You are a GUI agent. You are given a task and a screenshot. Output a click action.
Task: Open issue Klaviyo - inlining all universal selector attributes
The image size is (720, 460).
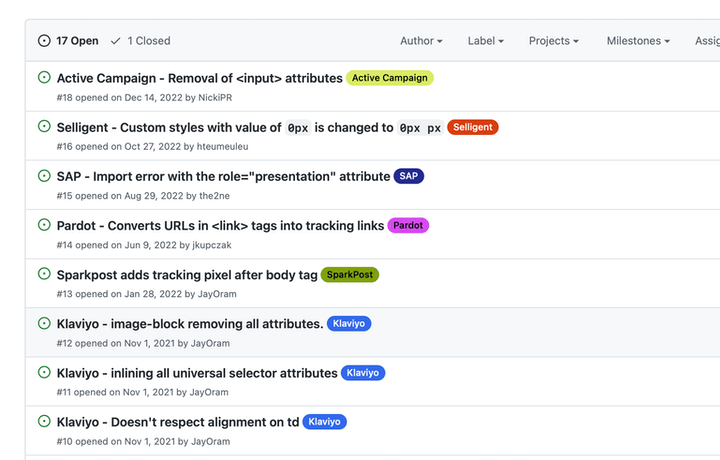click(197, 373)
